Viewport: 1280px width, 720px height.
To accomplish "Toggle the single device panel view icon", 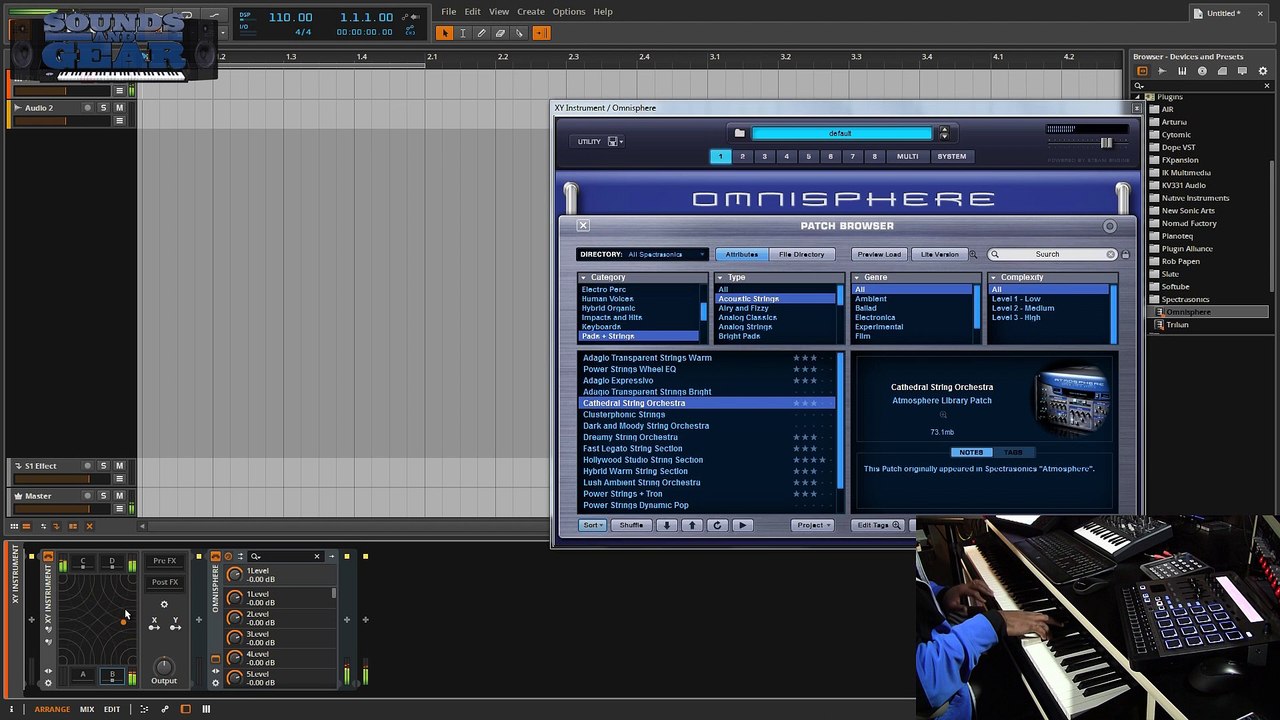I will click(185, 709).
